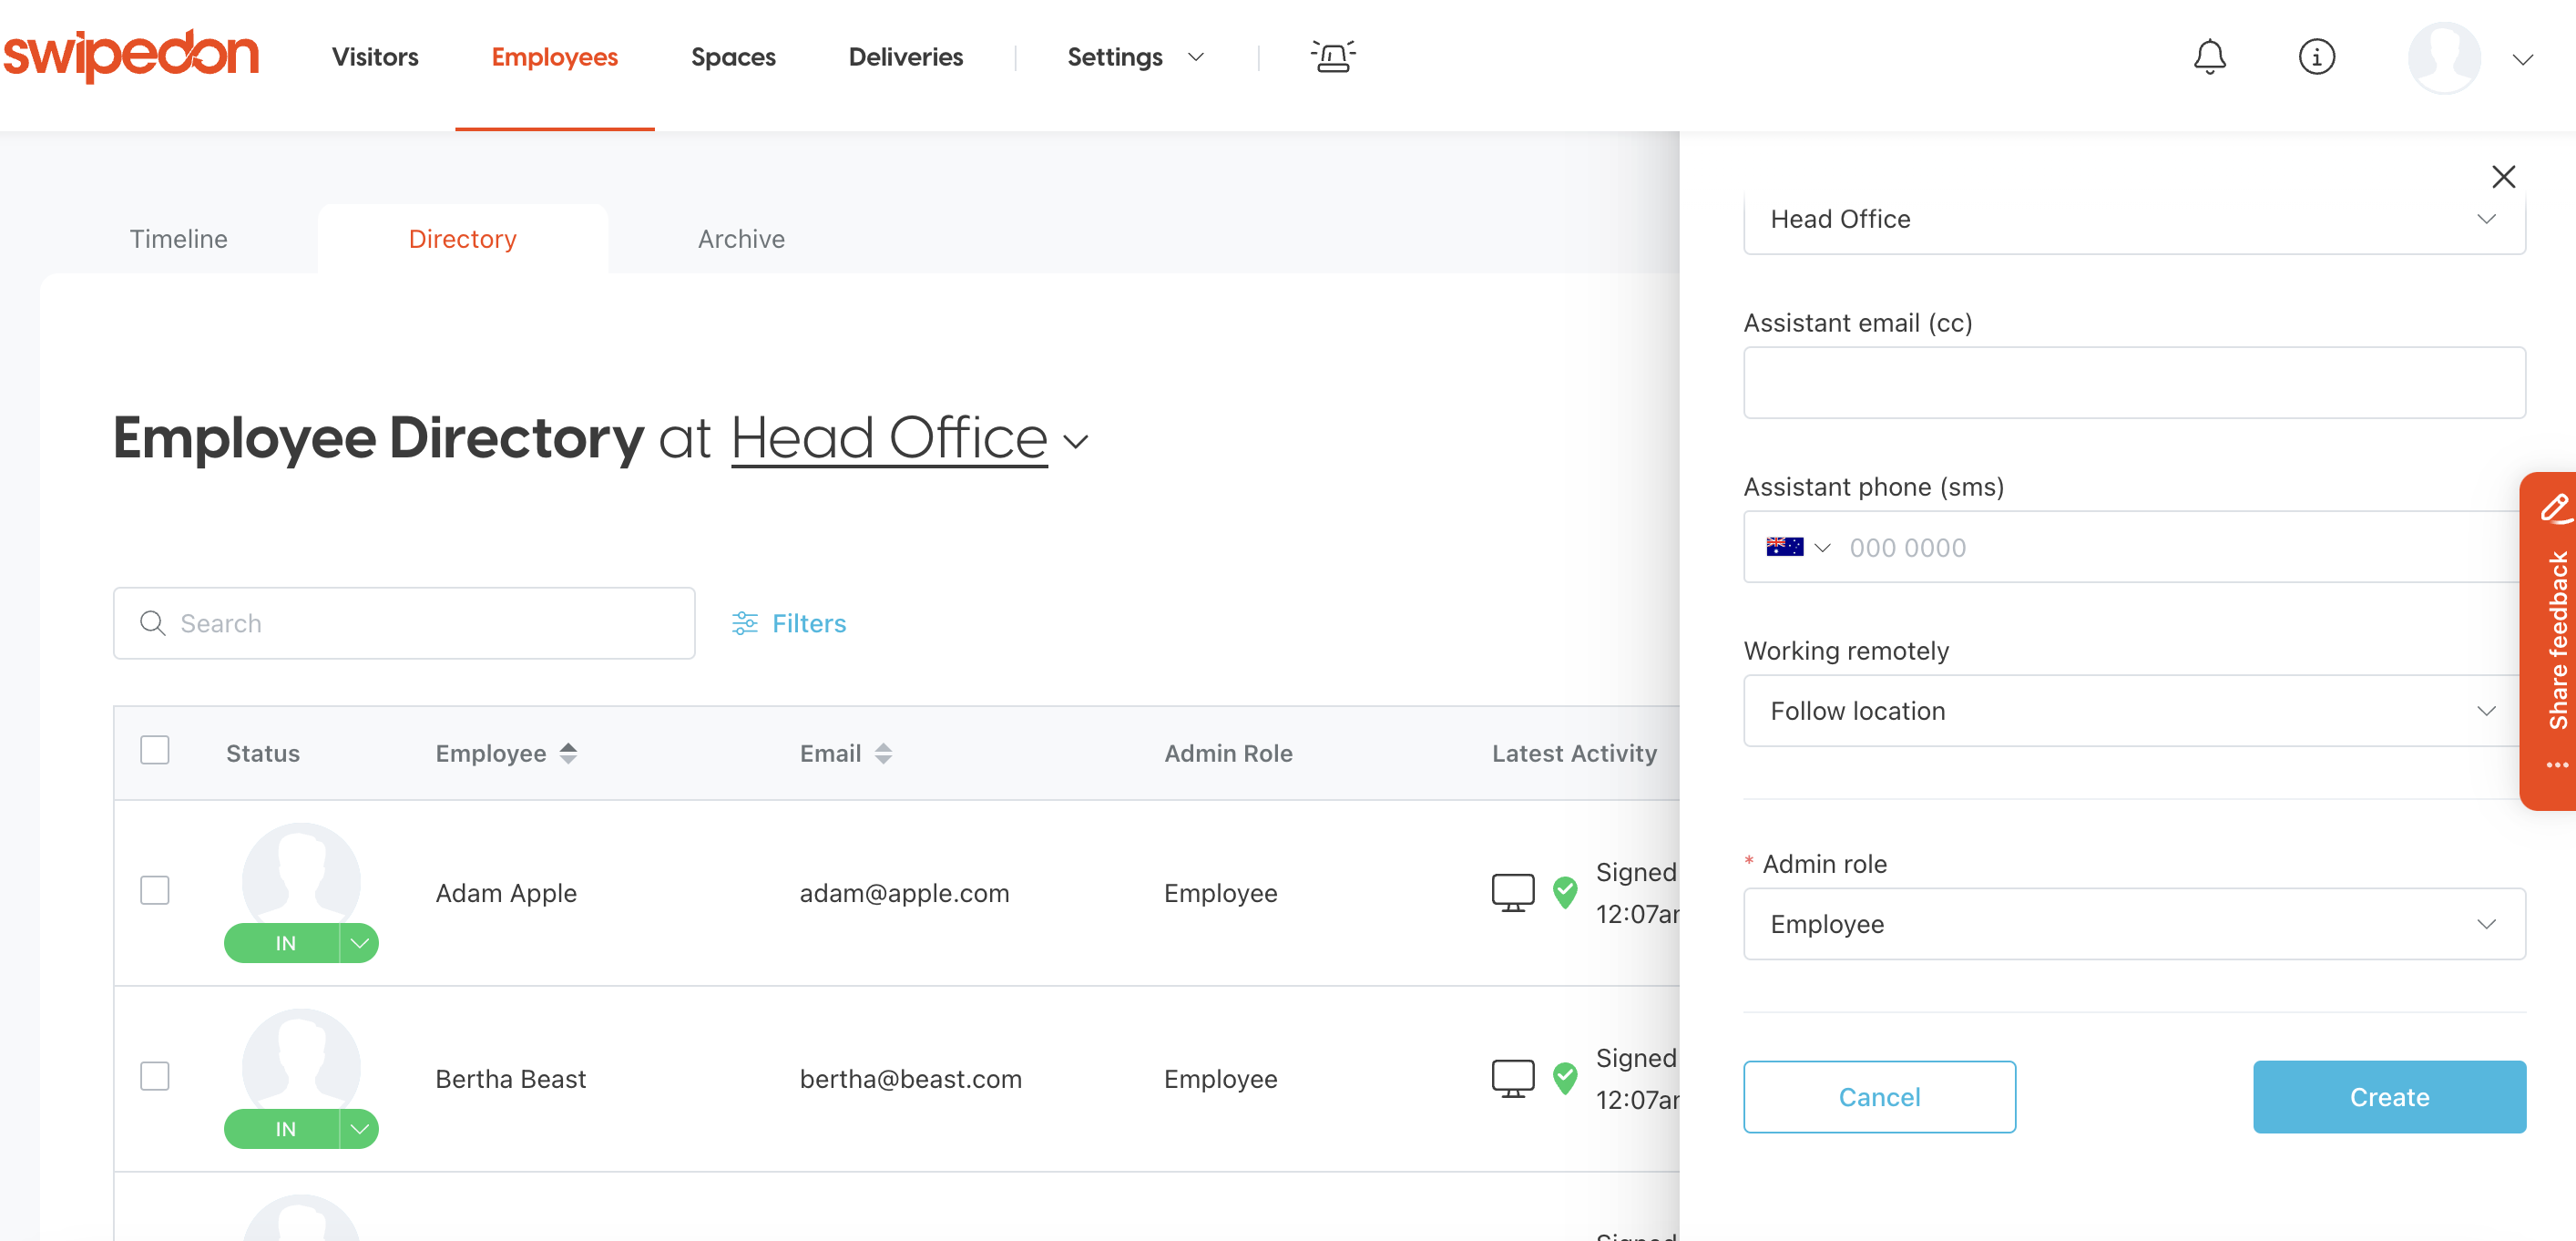Click adam@apple.com email cell
Viewport: 2576px width, 1241px height.
click(x=904, y=893)
